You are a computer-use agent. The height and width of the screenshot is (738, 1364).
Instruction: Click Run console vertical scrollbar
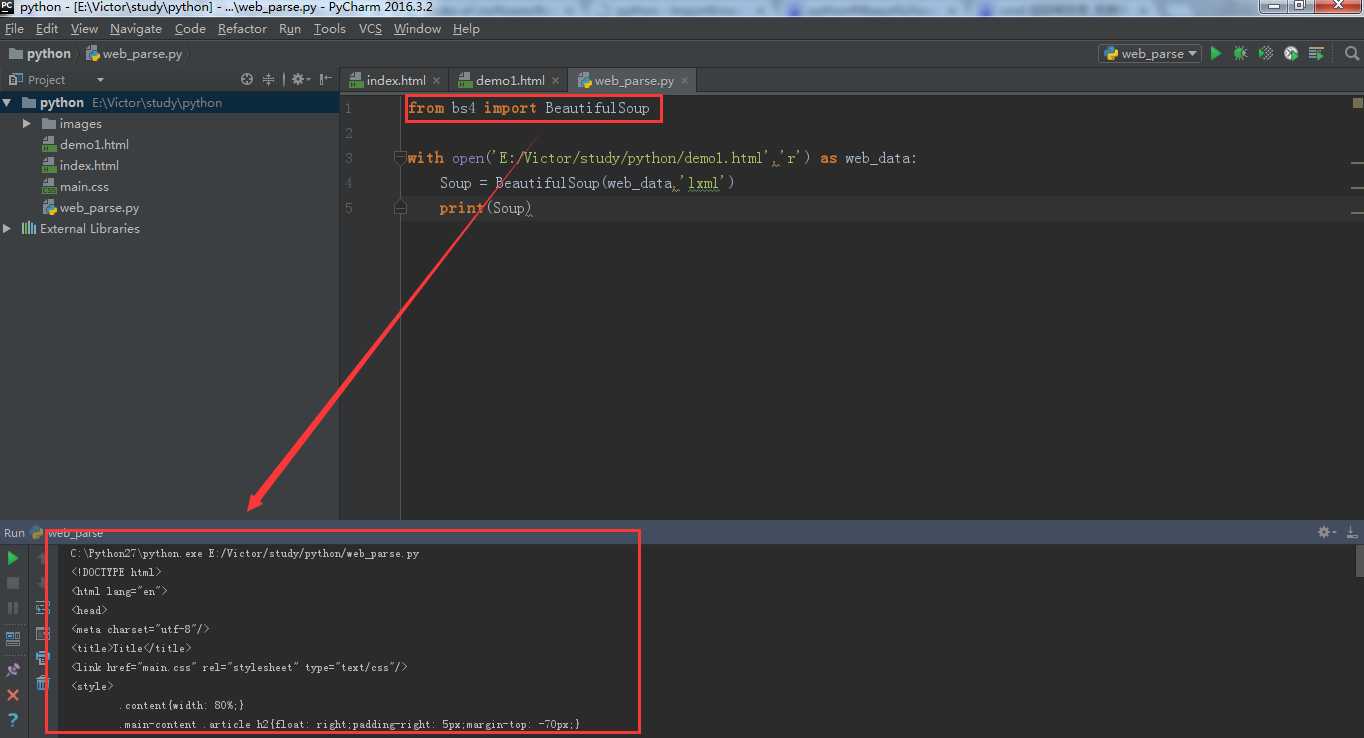1359,562
